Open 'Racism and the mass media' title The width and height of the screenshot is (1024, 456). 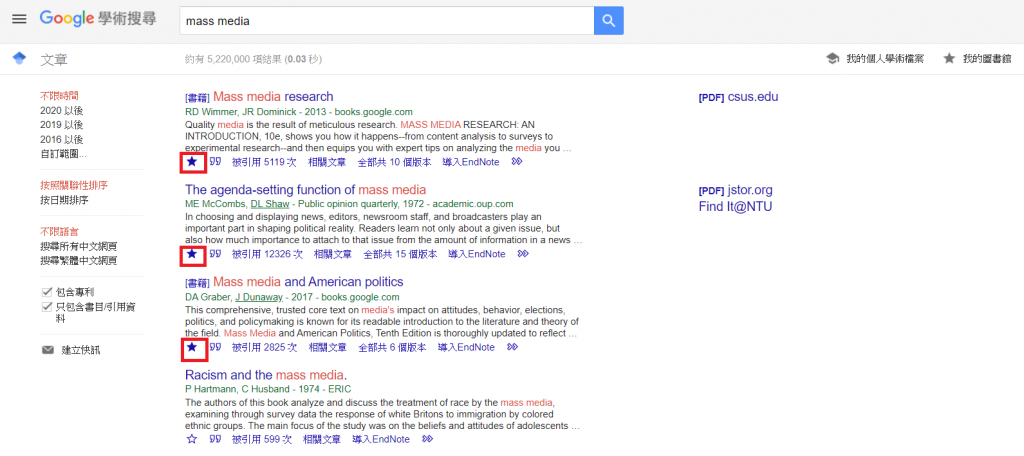pyautogui.click(x=266, y=375)
